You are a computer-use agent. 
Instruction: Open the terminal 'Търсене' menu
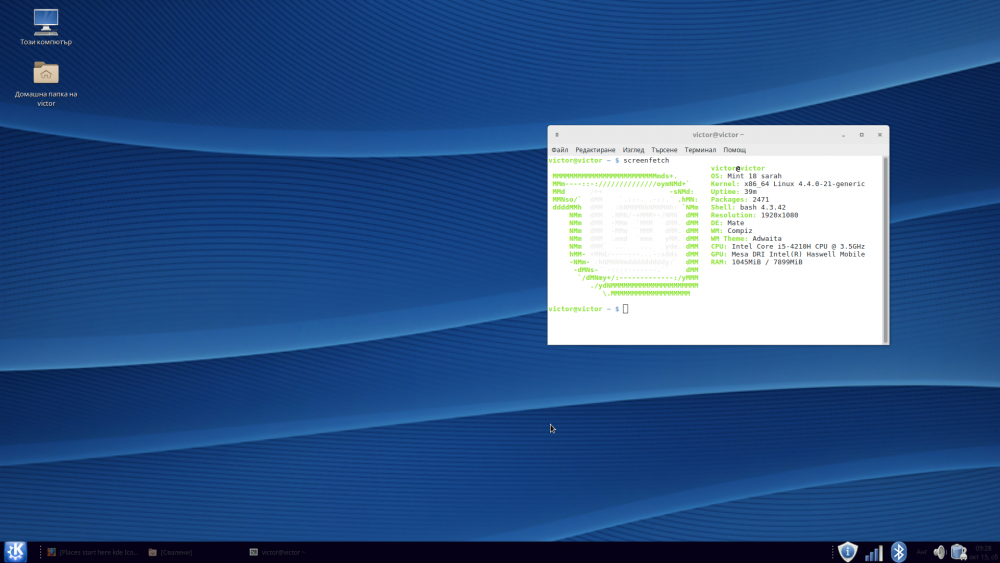pyautogui.click(x=664, y=150)
